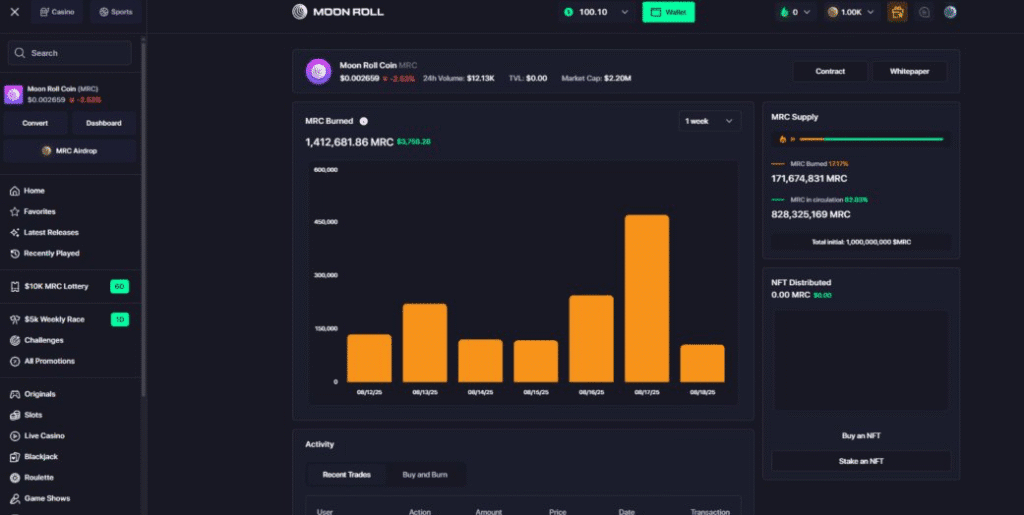Open the Roulette games category

coord(39,477)
